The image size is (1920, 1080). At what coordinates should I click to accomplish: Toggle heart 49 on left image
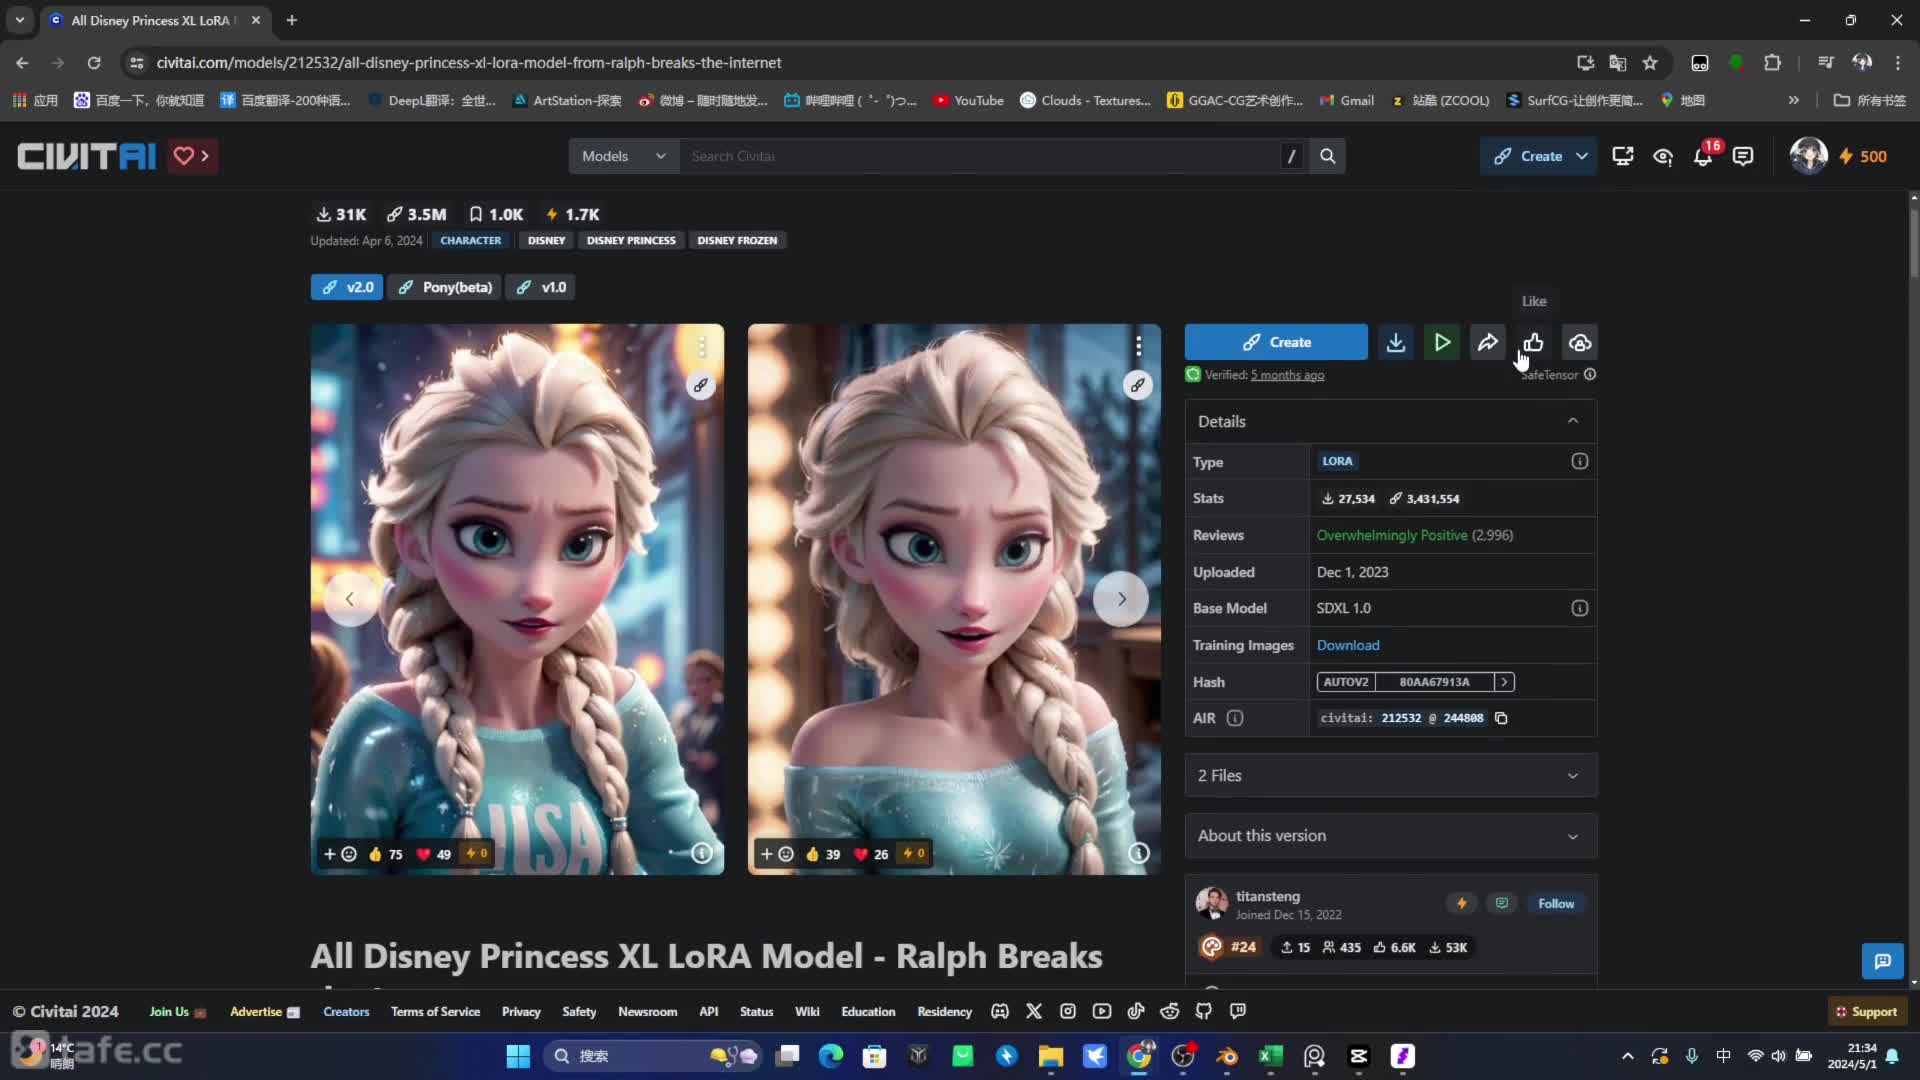[x=434, y=854]
